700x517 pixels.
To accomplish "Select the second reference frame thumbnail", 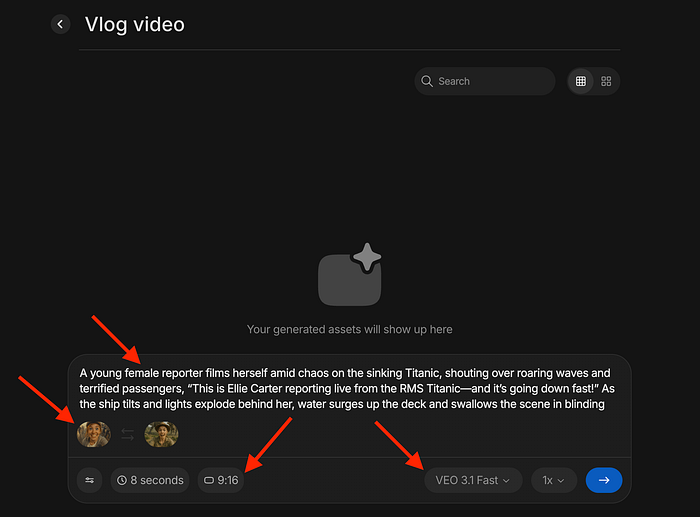I will coord(161,434).
